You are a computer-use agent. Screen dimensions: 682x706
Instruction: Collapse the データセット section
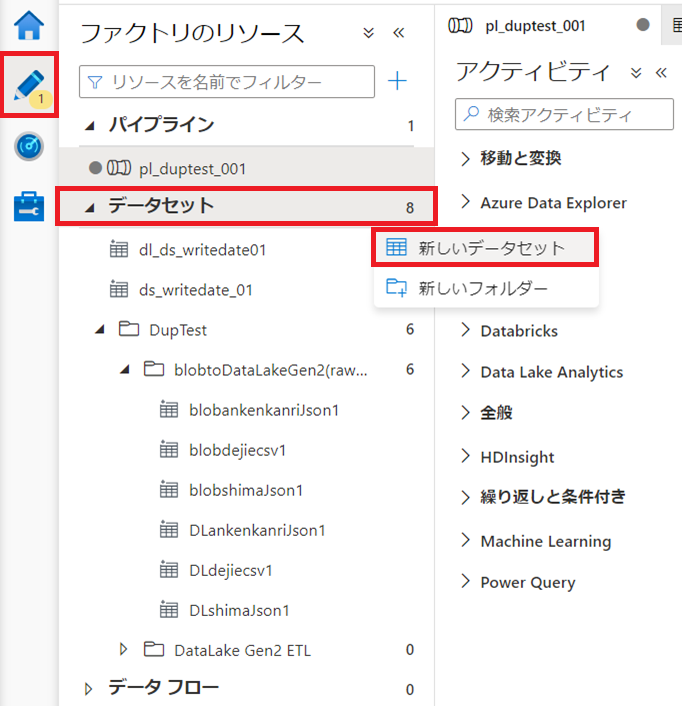coord(90,207)
